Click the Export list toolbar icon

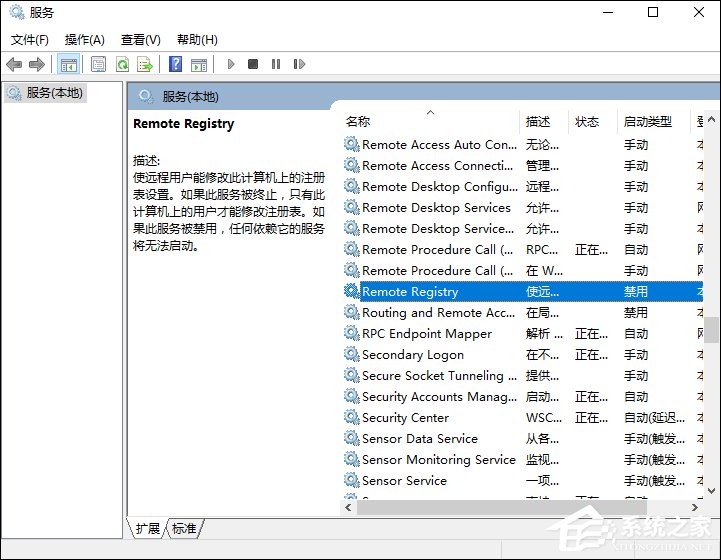(145, 64)
